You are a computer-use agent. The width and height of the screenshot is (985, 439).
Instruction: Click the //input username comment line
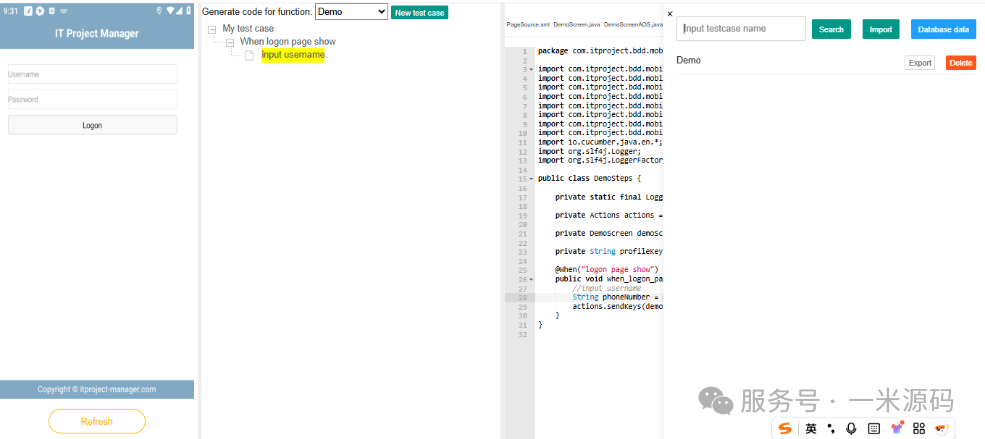coord(607,288)
